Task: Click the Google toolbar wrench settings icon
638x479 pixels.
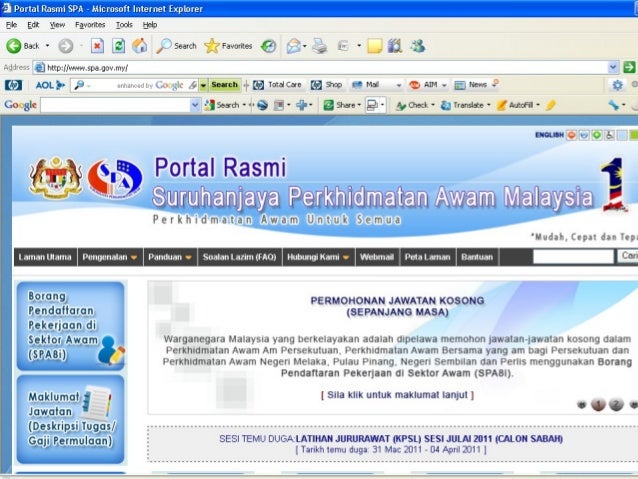Action: pyautogui.click(x=613, y=105)
